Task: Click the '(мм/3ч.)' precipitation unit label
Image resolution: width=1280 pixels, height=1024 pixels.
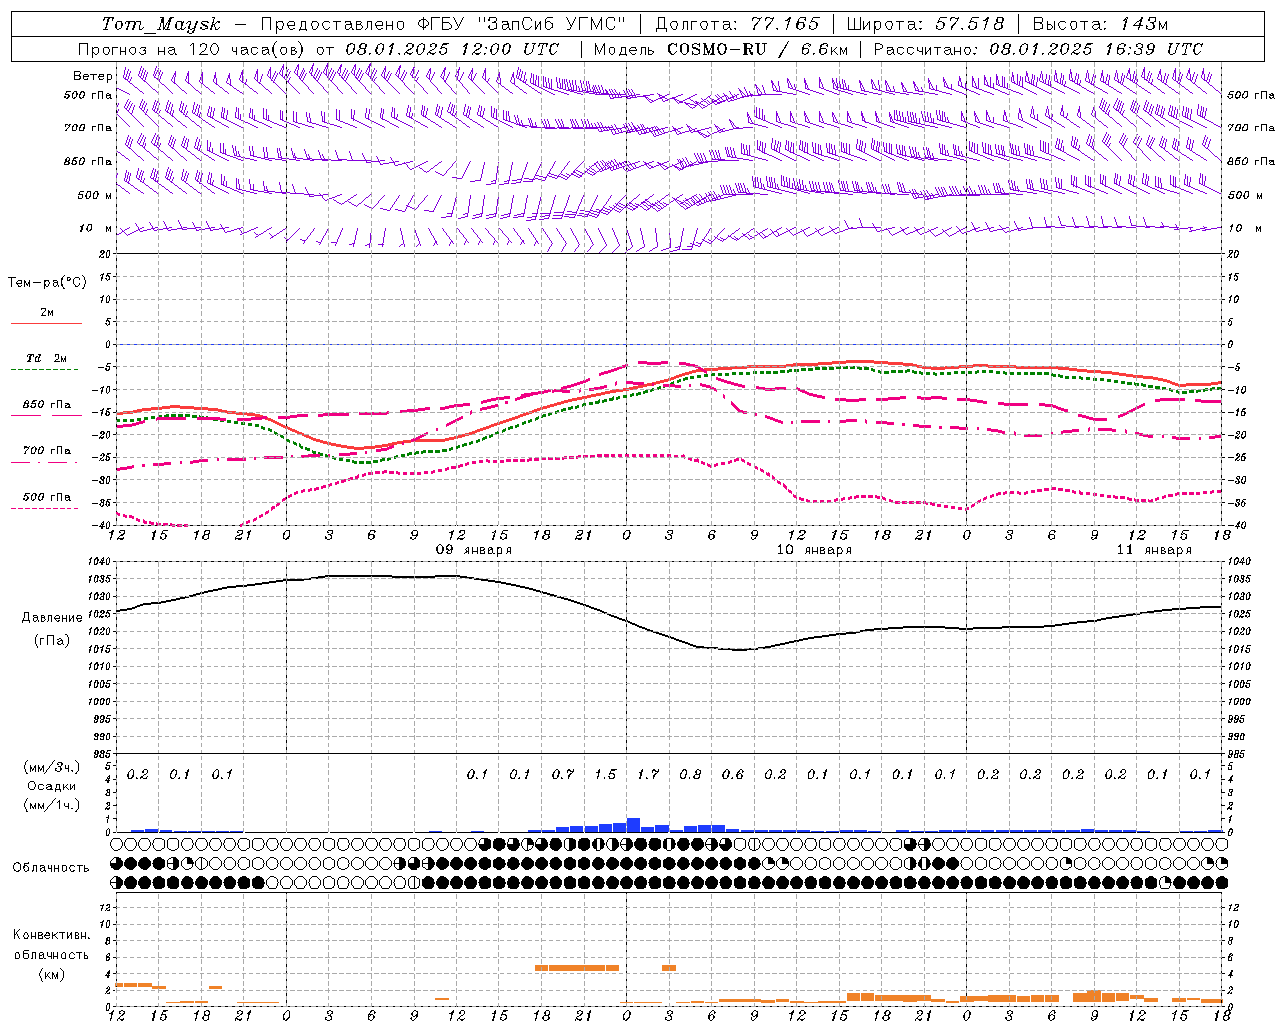Action: pyautogui.click(x=50, y=768)
